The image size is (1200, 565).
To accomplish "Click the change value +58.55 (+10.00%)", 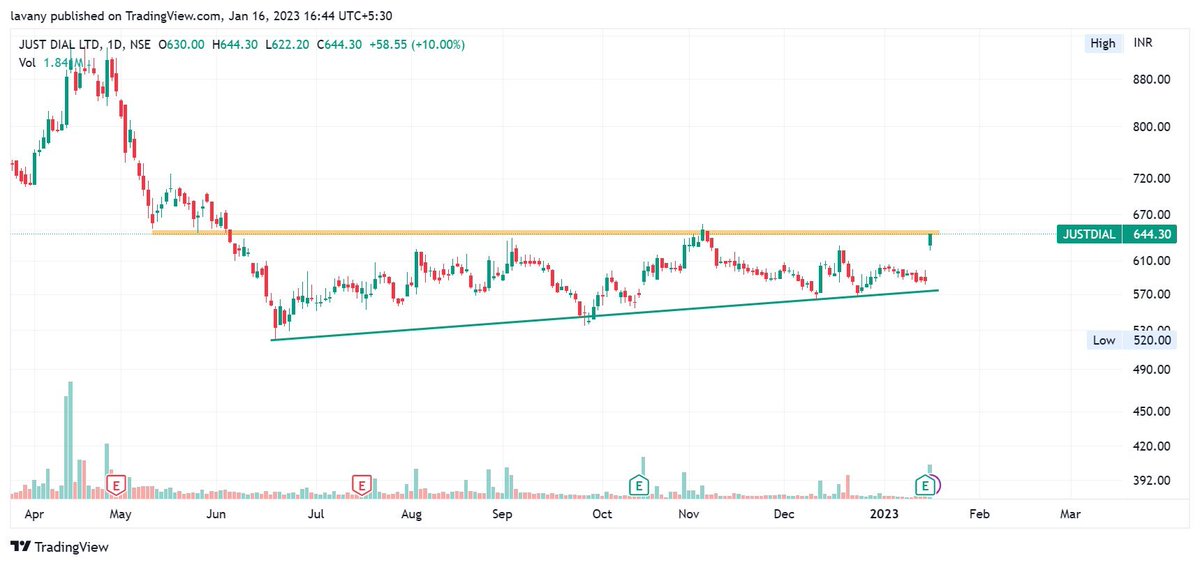I will tap(416, 45).
